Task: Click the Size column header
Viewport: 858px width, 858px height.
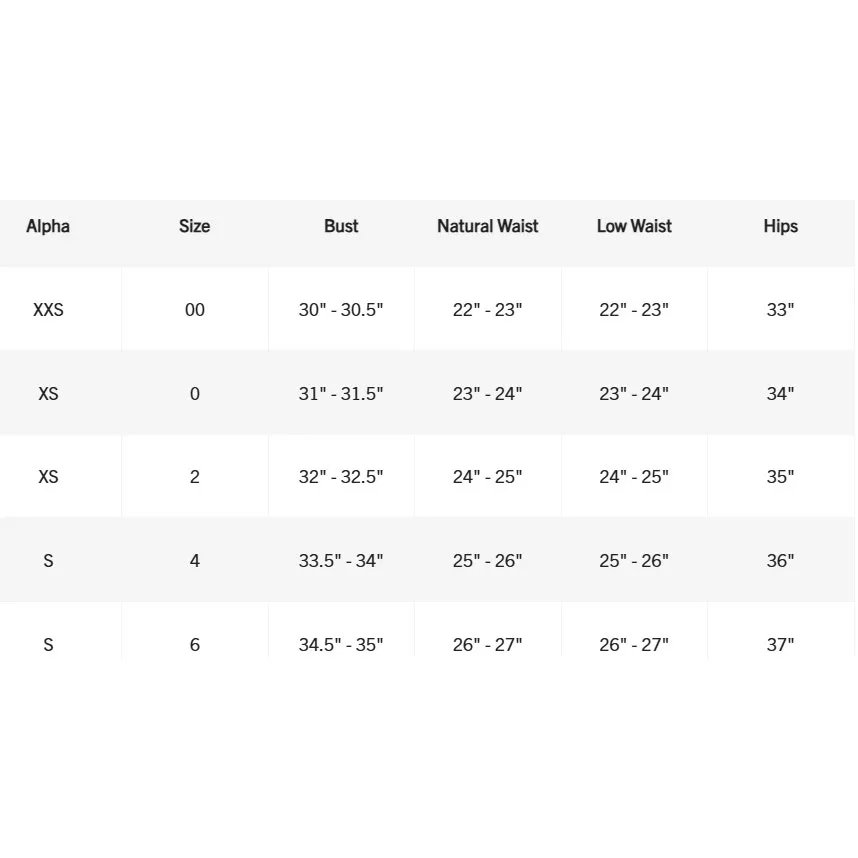Action: coord(194,226)
